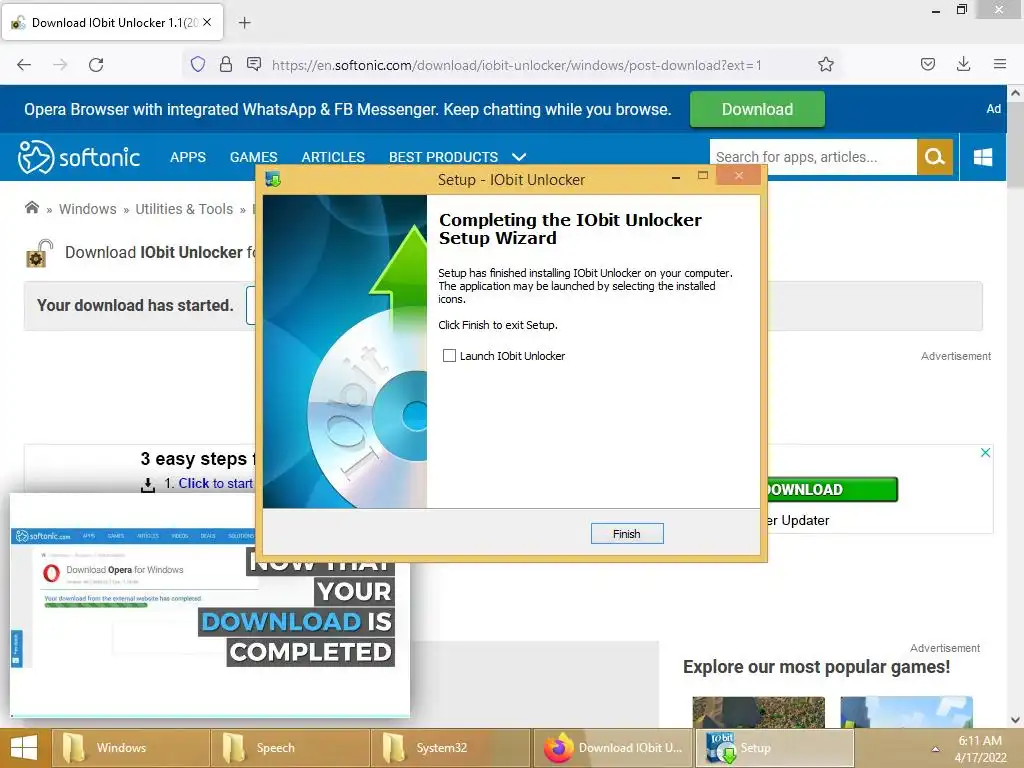This screenshot has height=768, width=1024.
Task: Minimize the IObit Unlocker setup window
Action: [x=676, y=177]
